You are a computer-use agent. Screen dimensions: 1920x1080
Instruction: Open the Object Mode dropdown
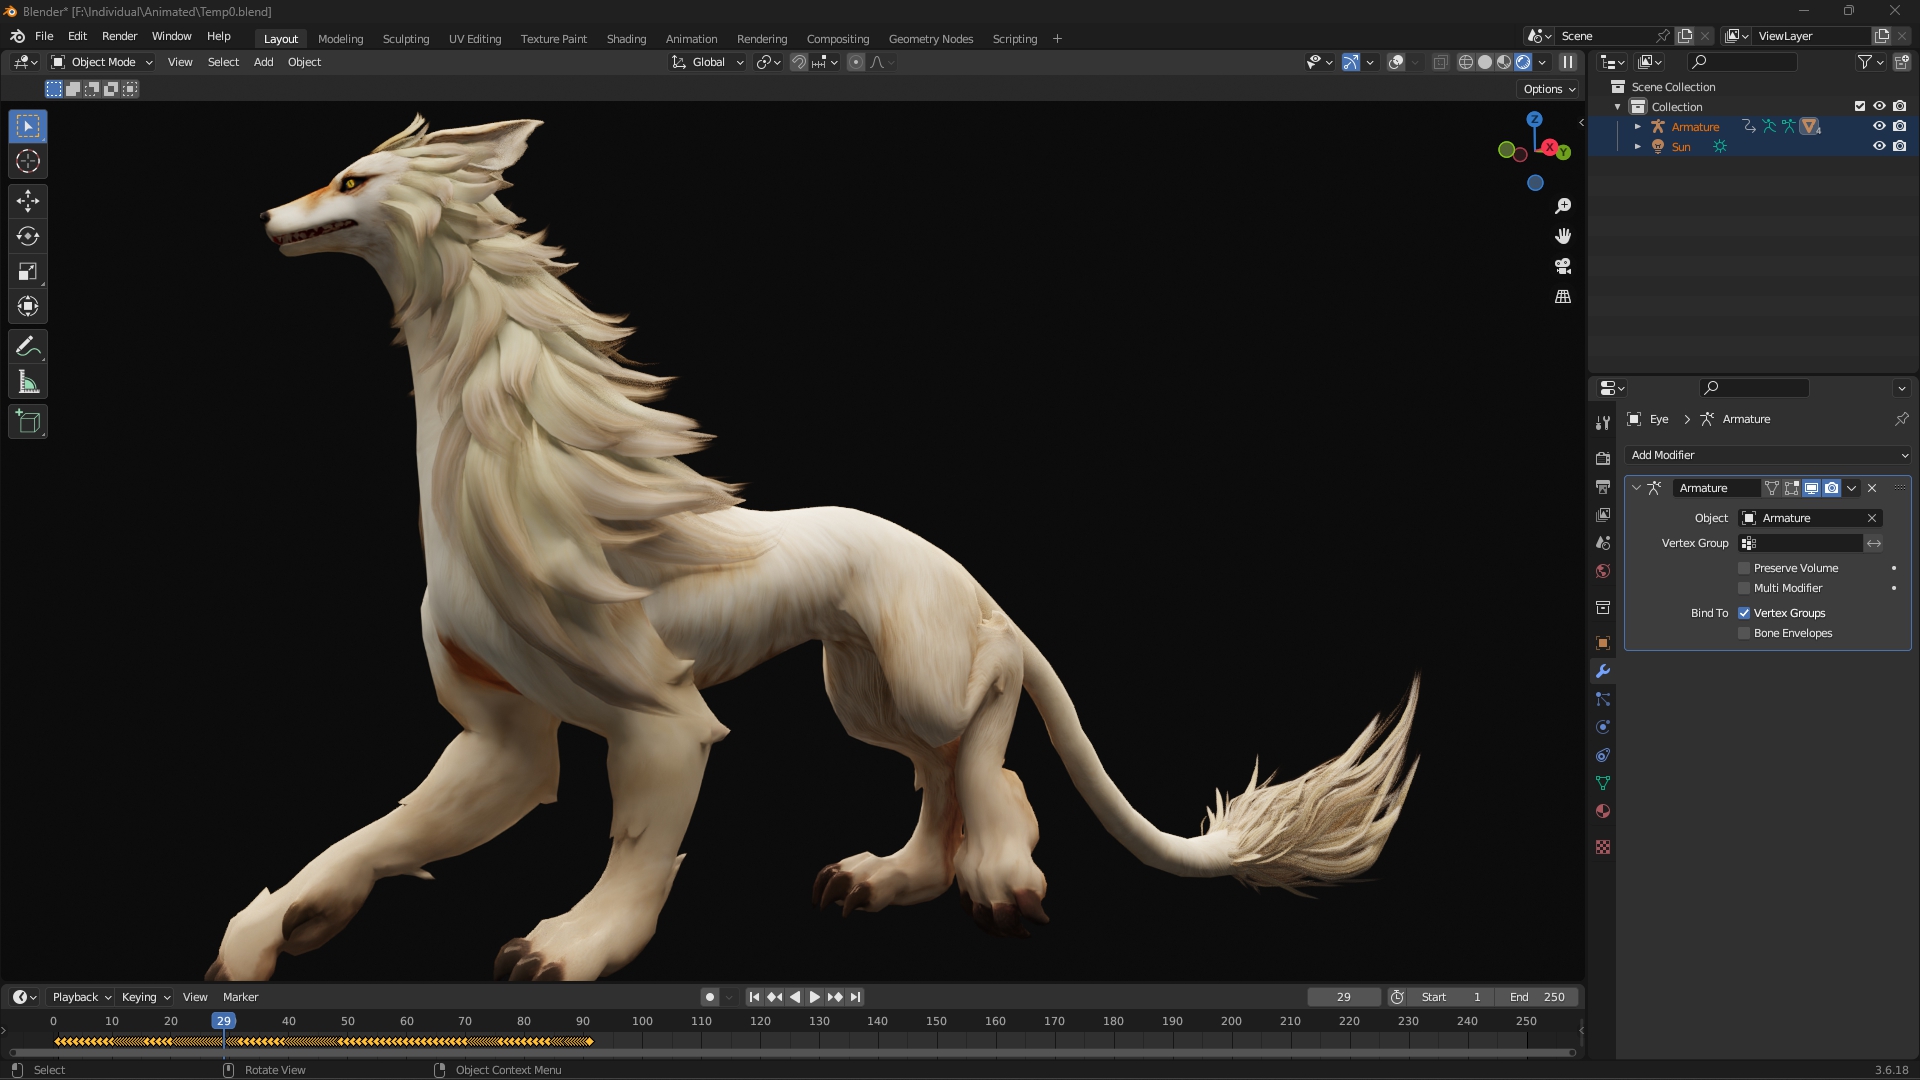point(102,62)
